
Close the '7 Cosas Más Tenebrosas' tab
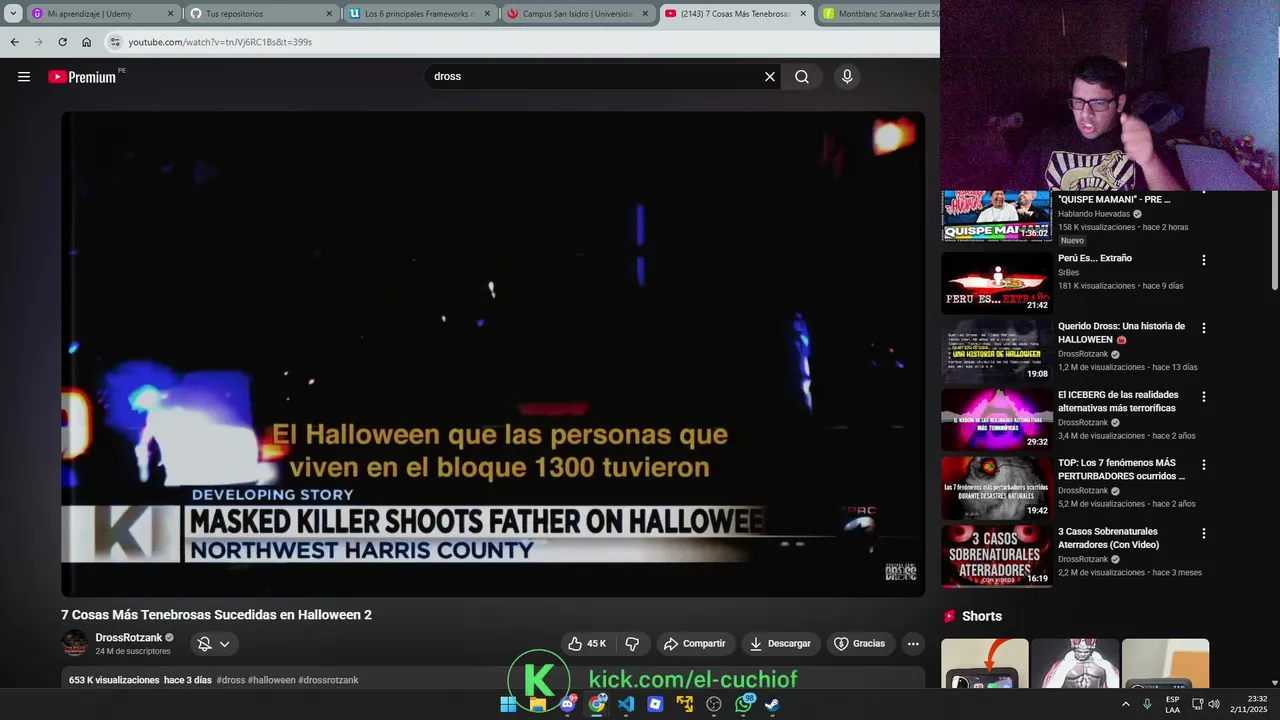(x=803, y=14)
